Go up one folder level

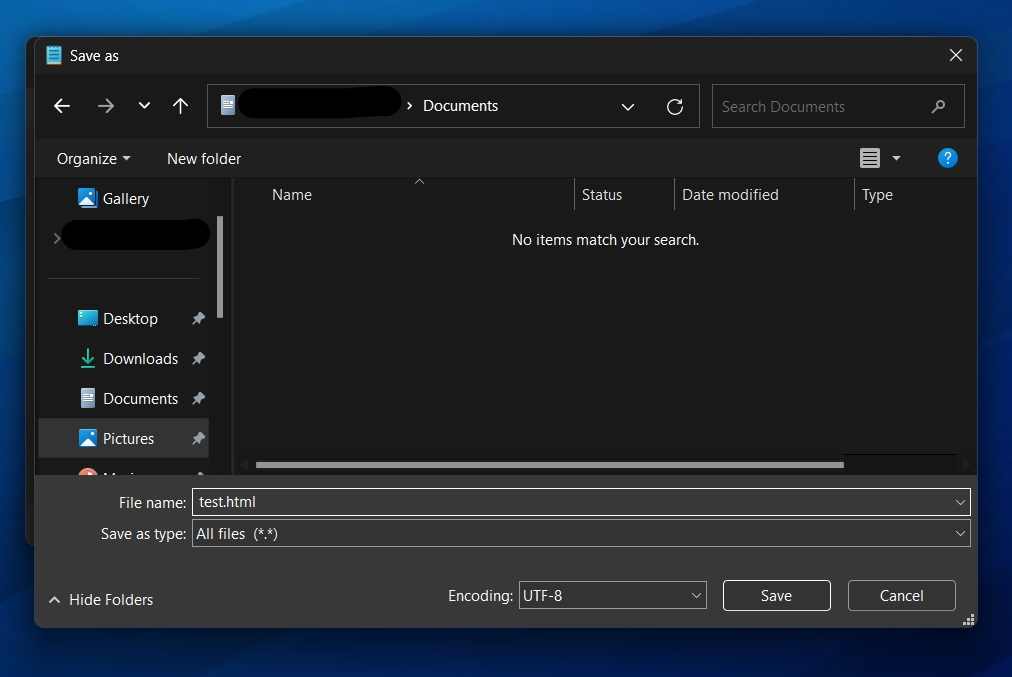point(181,106)
